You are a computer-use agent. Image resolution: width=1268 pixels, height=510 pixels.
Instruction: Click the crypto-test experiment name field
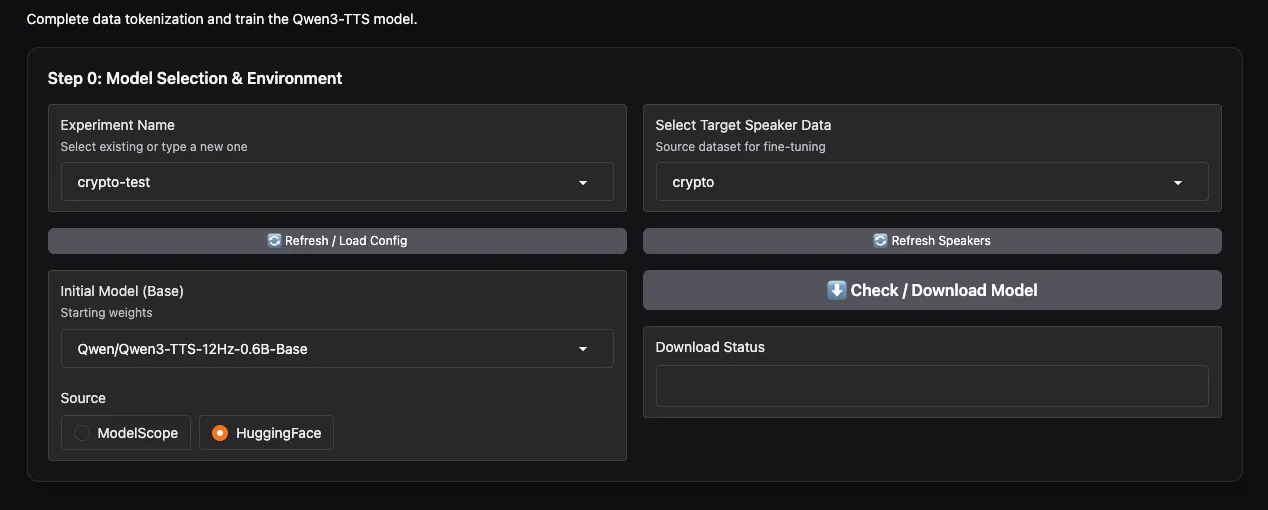pos(300,183)
